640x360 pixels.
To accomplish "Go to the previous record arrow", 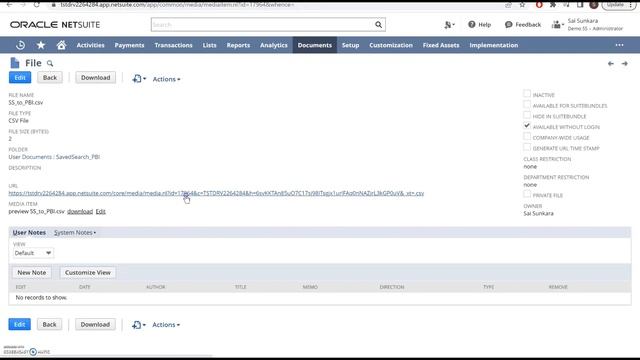I will point(611,64).
